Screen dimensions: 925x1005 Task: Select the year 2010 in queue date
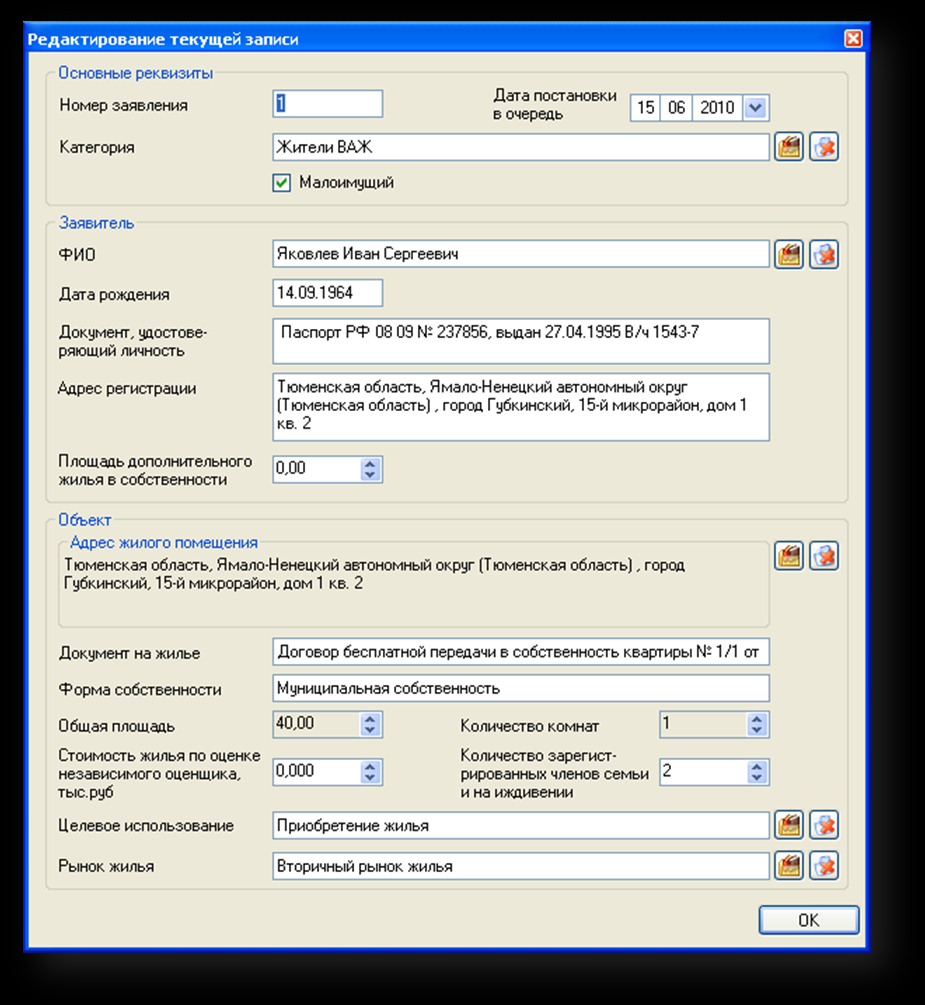pyautogui.click(x=717, y=108)
